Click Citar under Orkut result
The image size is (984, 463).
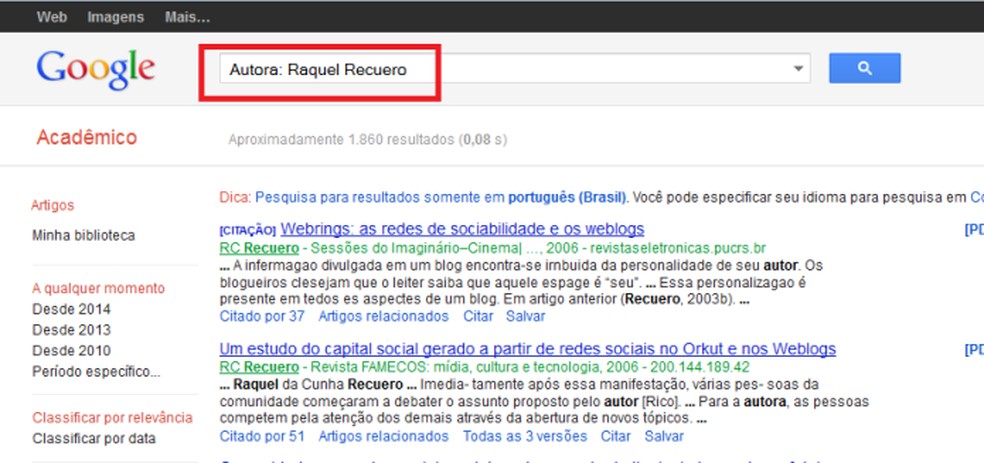616,436
